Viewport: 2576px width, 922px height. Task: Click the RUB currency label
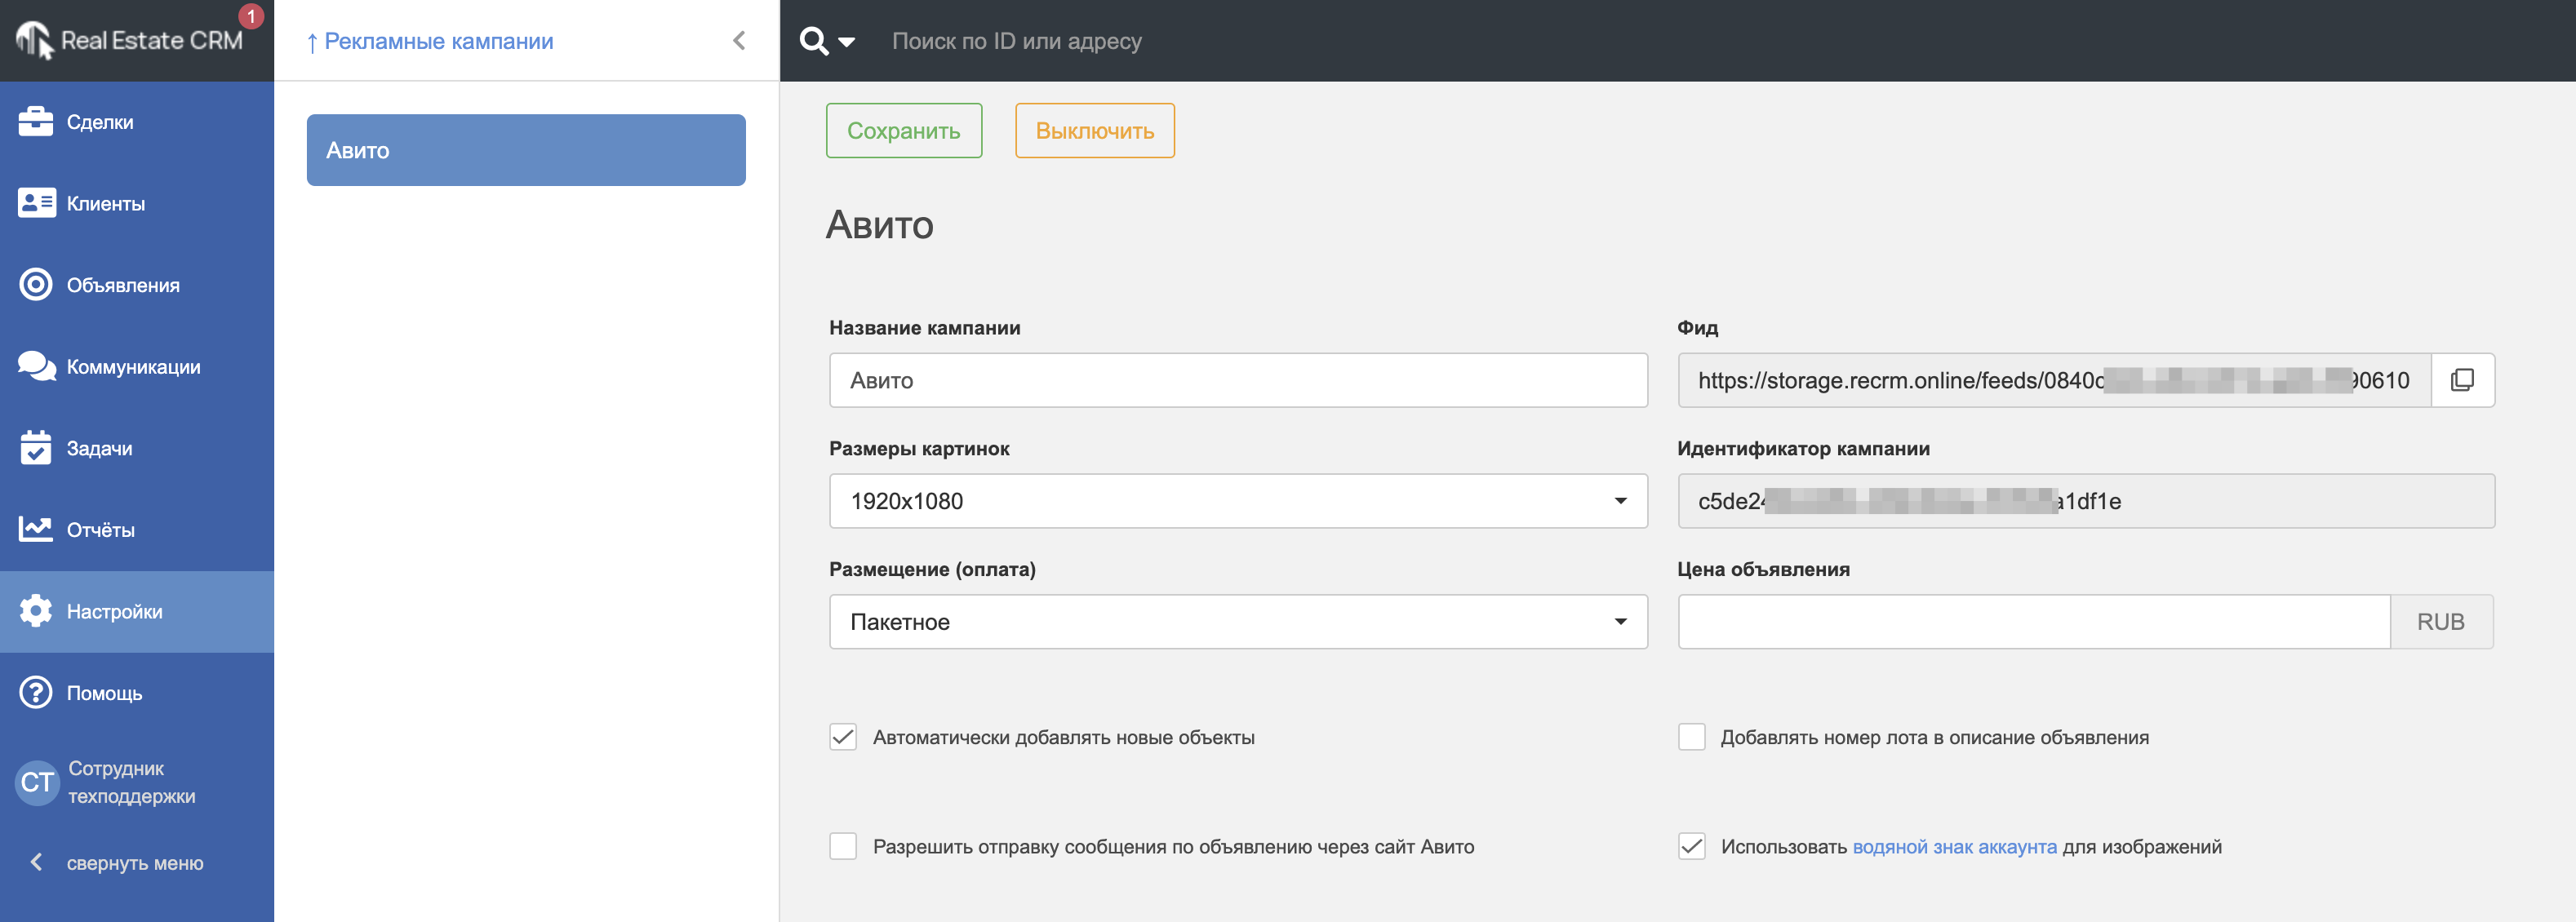(2441, 622)
